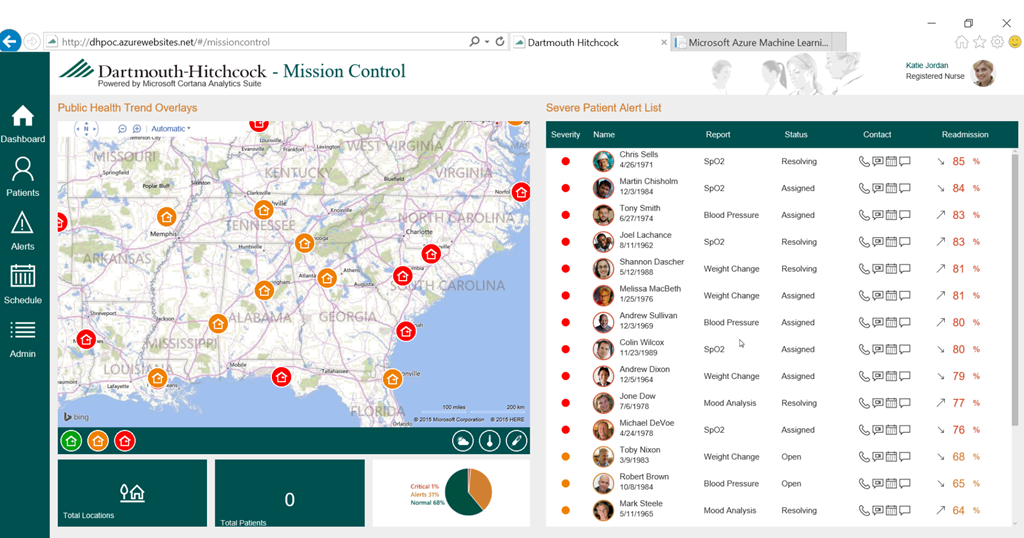The width and height of the screenshot is (1024, 538).
Task: Open the Admin menu item
Action: [x=22, y=338]
